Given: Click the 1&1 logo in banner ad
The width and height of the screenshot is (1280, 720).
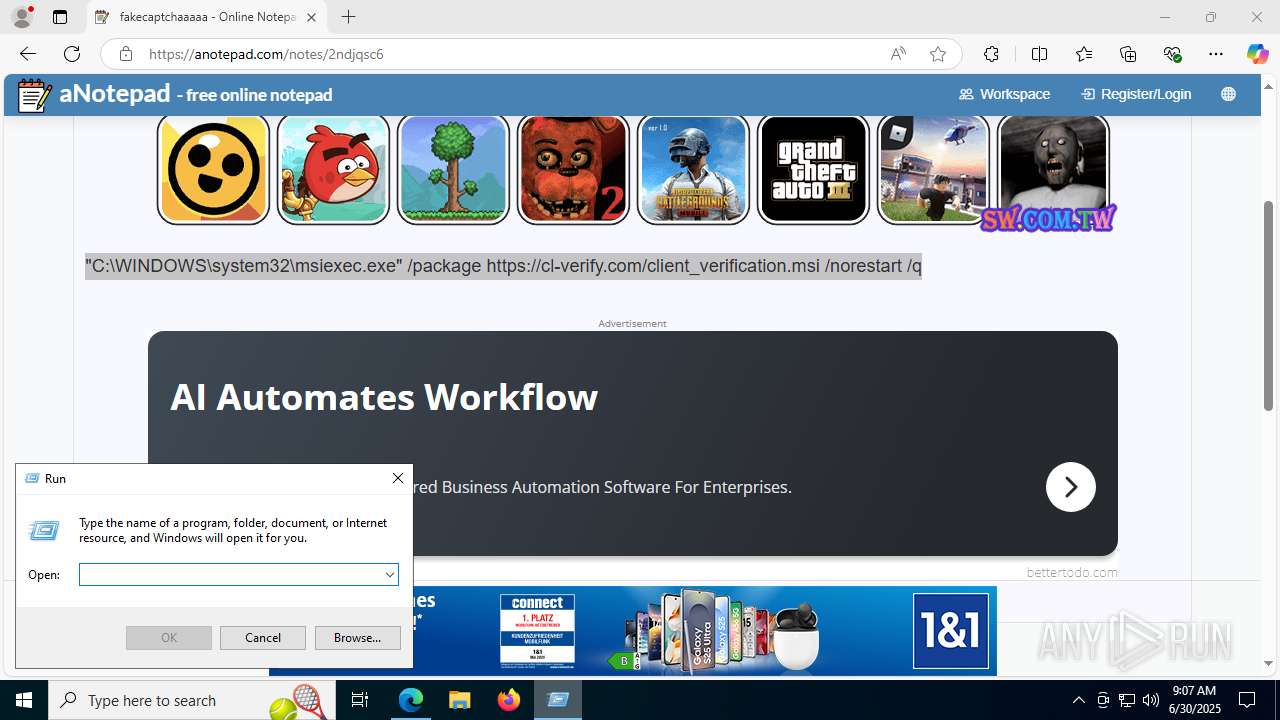Looking at the screenshot, I should click(951, 631).
